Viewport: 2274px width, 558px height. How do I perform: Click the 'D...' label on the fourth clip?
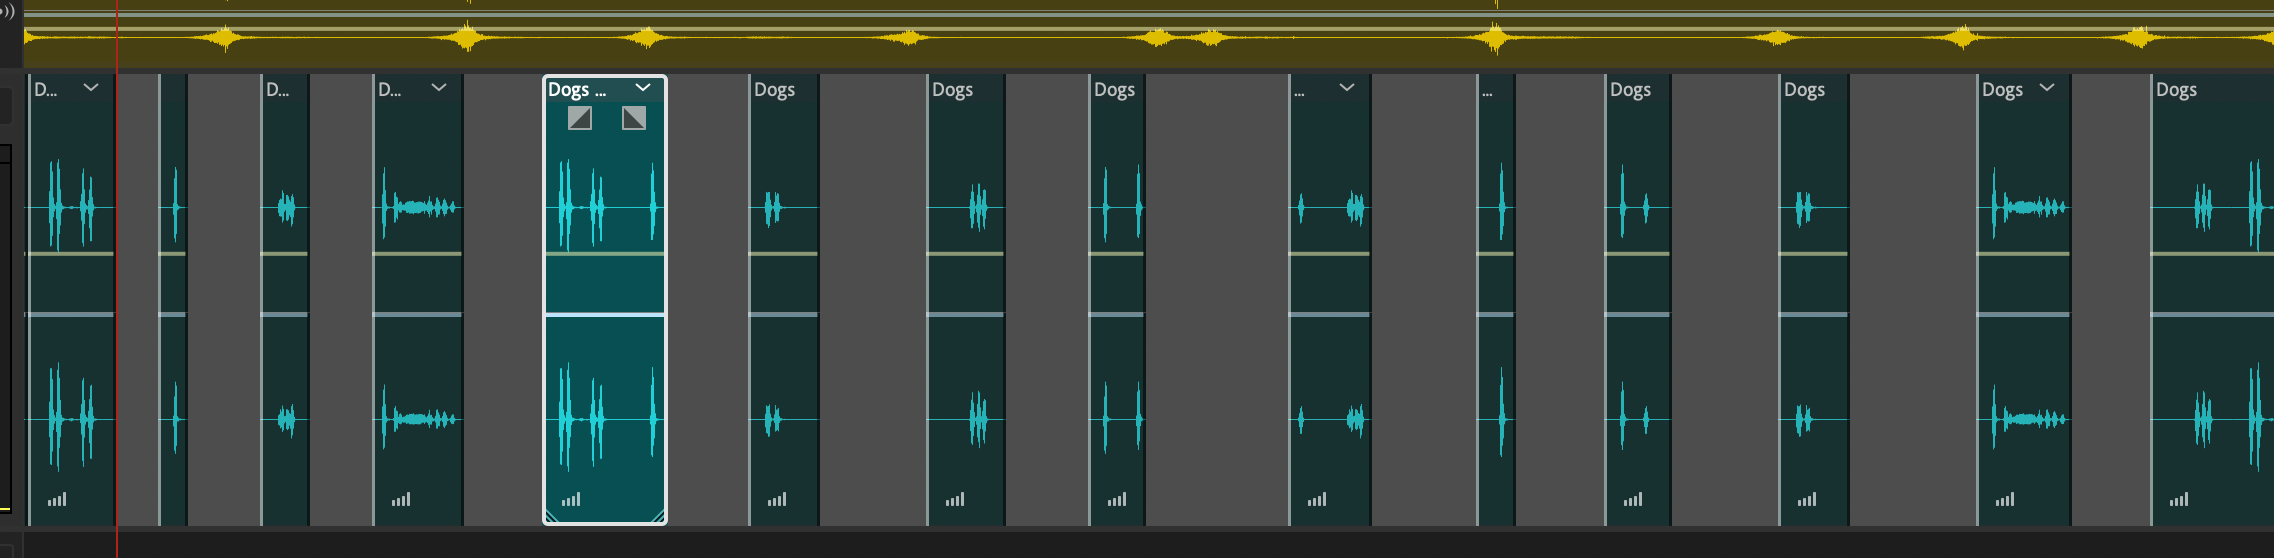coord(390,89)
